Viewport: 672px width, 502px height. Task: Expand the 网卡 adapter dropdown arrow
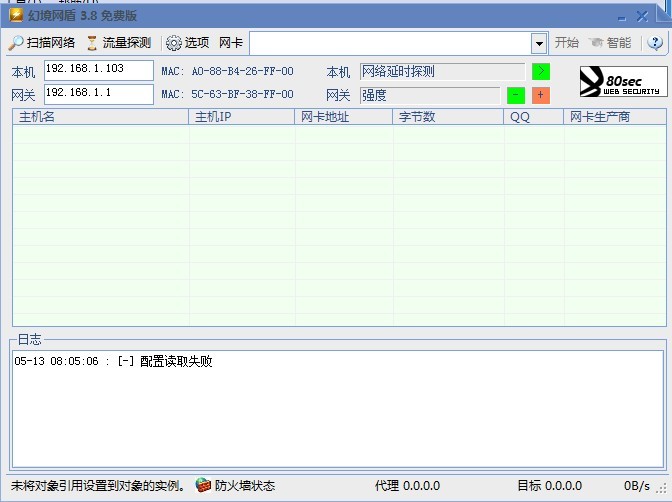click(539, 43)
